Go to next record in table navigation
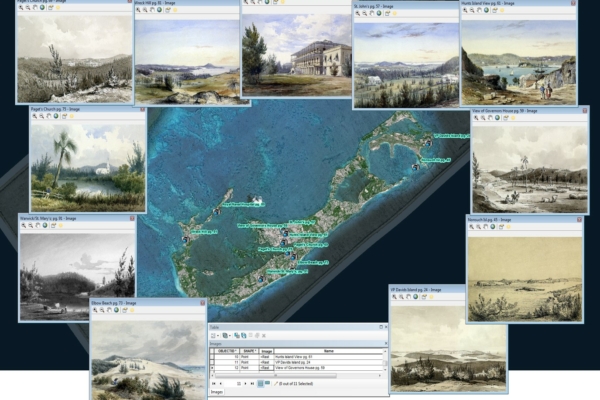This screenshot has height=400, width=600. pos(244,383)
